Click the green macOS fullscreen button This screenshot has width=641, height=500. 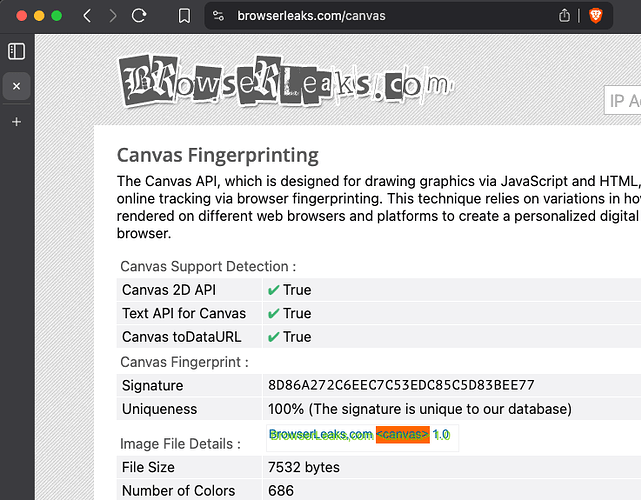[x=57, y=16]
